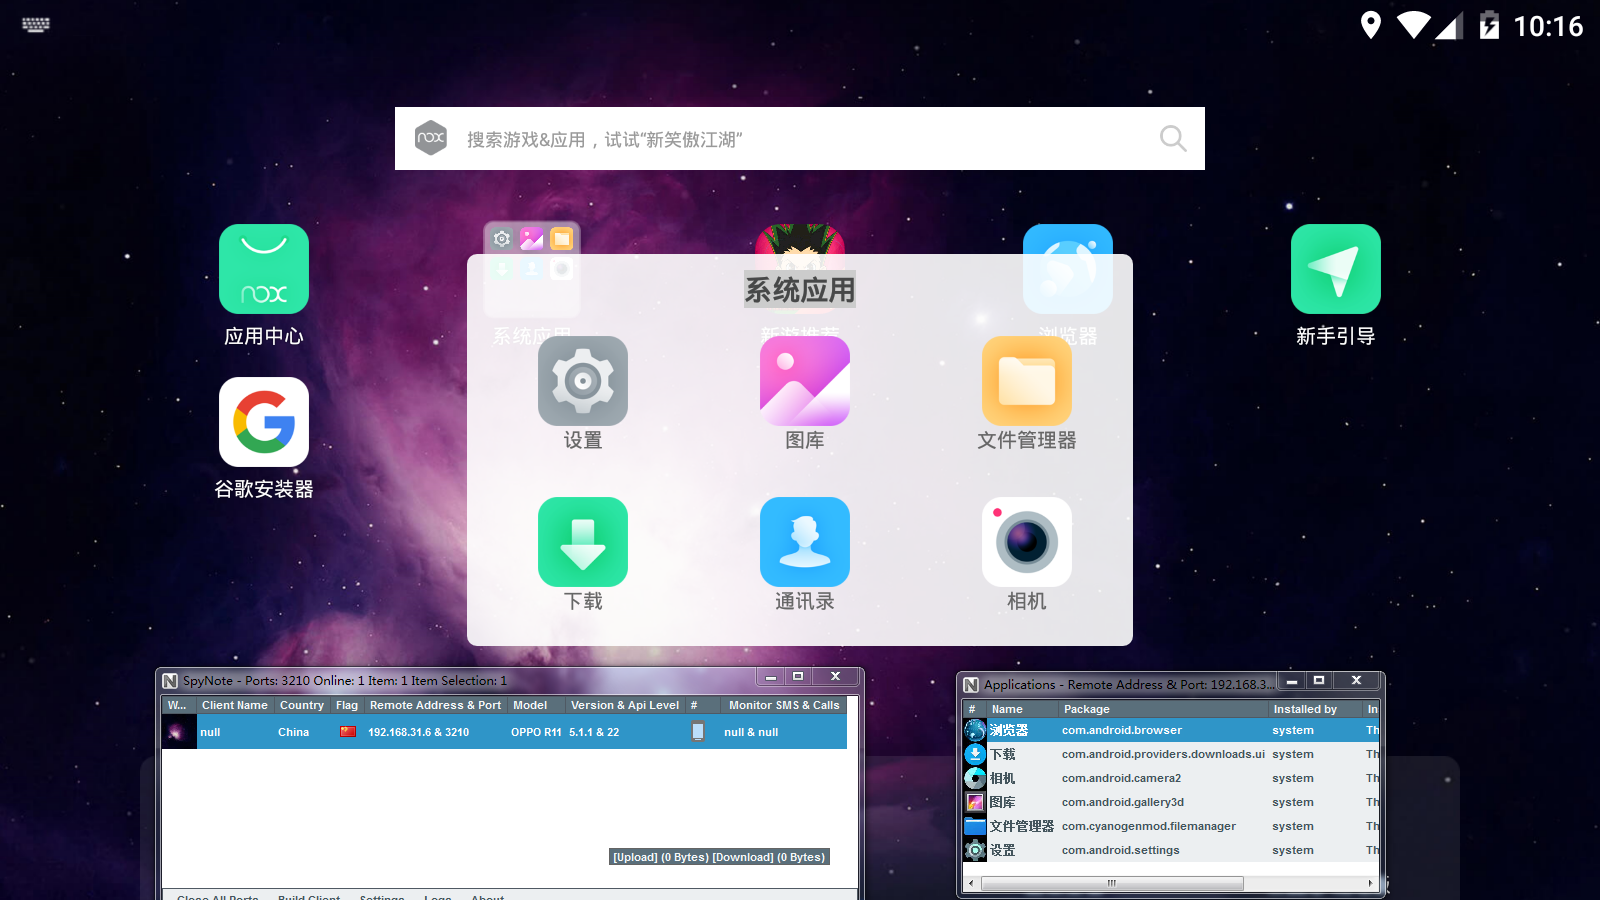Open the Nox 应用中心 app center

tap(264, 269)
